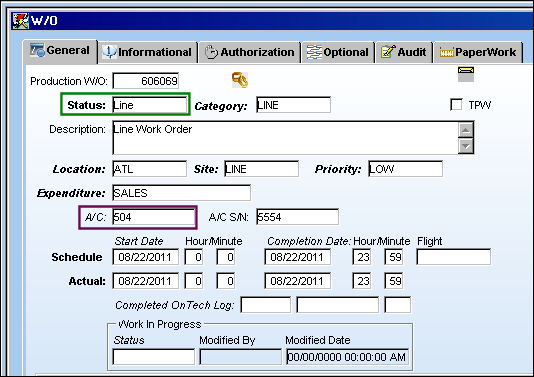
Task: Open the PaperWork tab
Action: (478, 52)
